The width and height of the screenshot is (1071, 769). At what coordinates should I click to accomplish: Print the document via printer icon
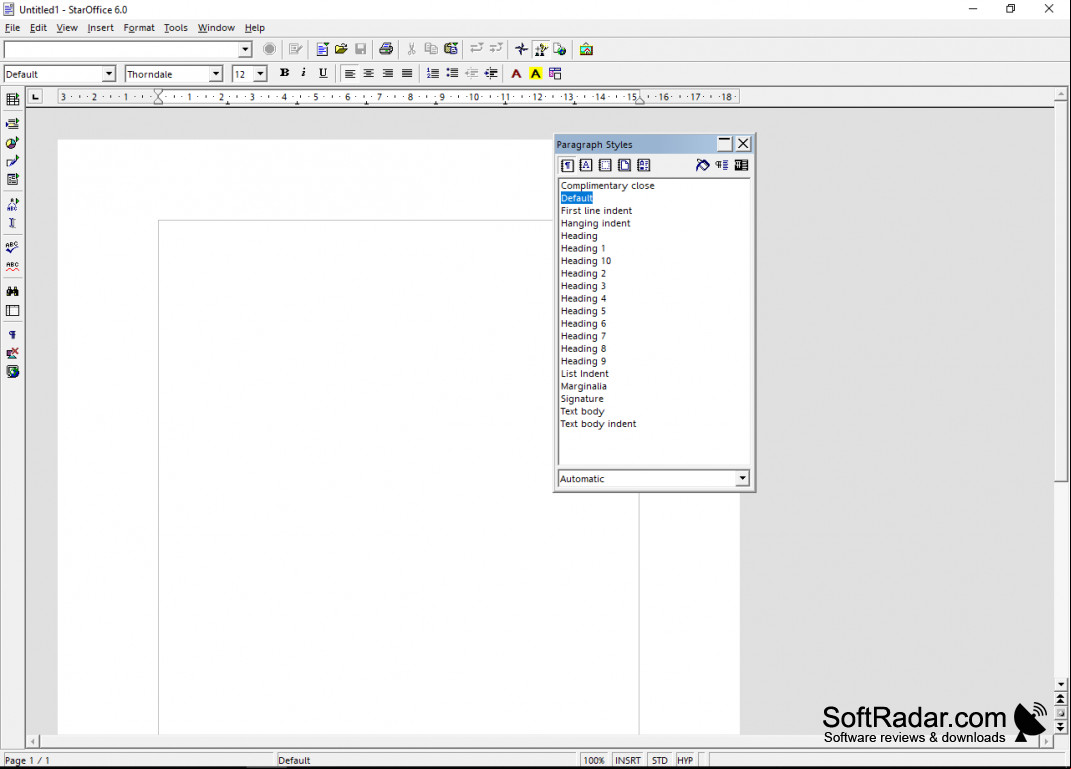point(386,49)
